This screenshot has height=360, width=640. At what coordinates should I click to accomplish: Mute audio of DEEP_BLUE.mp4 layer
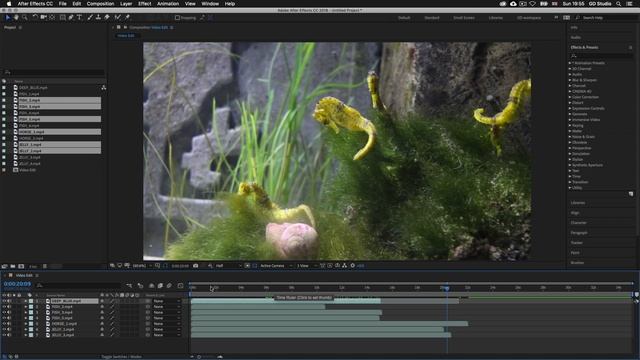tap(9, 301)
